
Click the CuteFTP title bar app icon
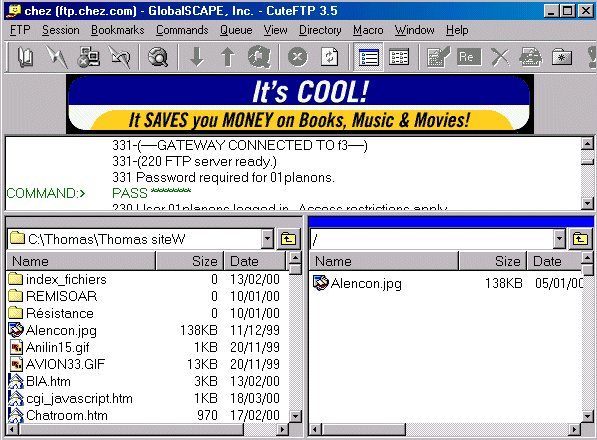13,11
